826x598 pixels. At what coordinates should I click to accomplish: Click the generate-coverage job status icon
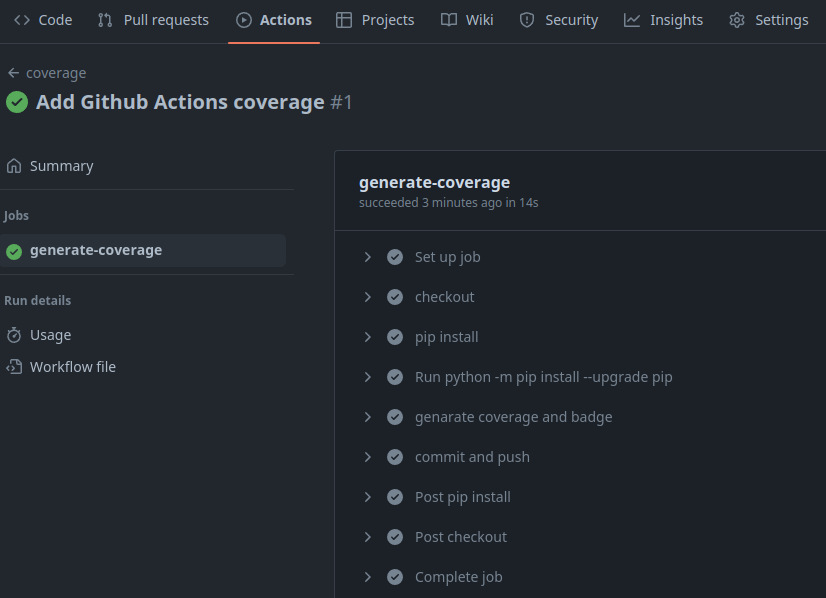point(14,251)
